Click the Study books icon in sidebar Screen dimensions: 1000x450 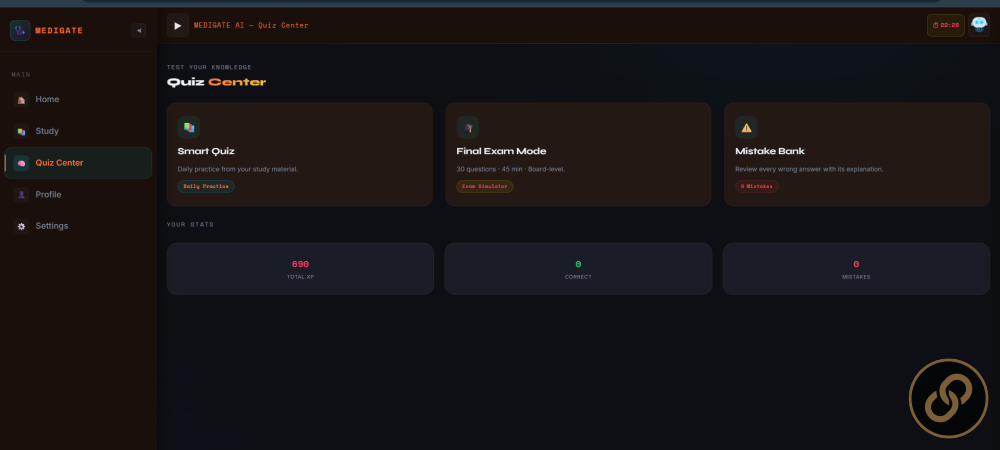tap(21, 131)
